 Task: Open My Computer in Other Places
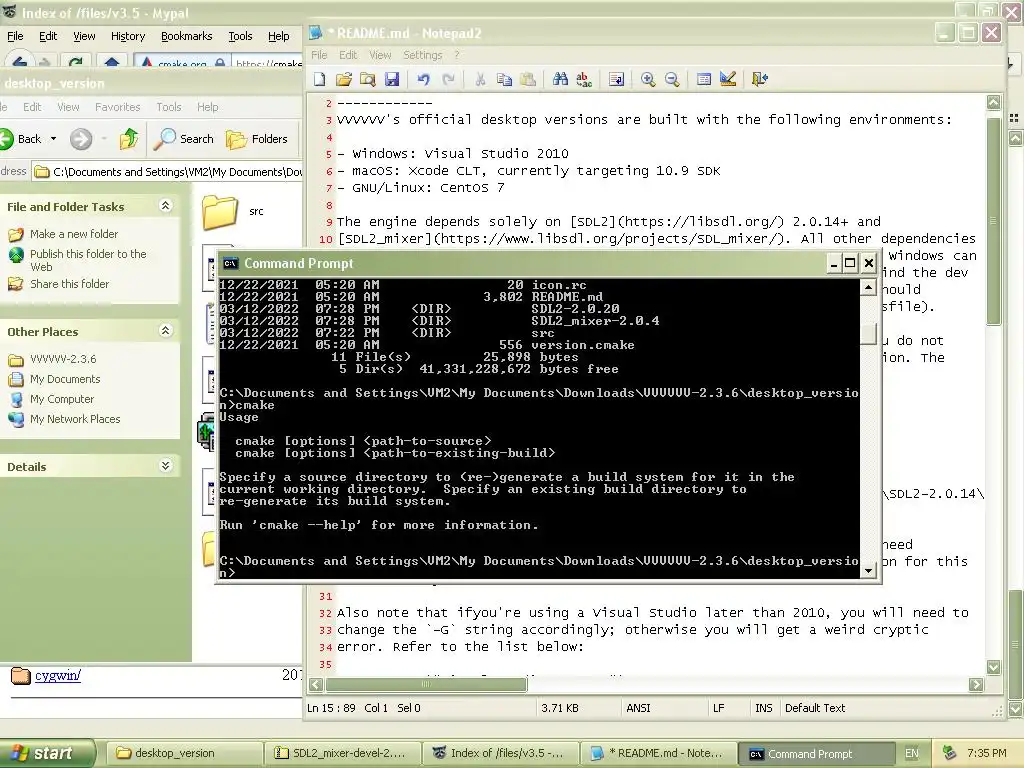click(61, 399)
